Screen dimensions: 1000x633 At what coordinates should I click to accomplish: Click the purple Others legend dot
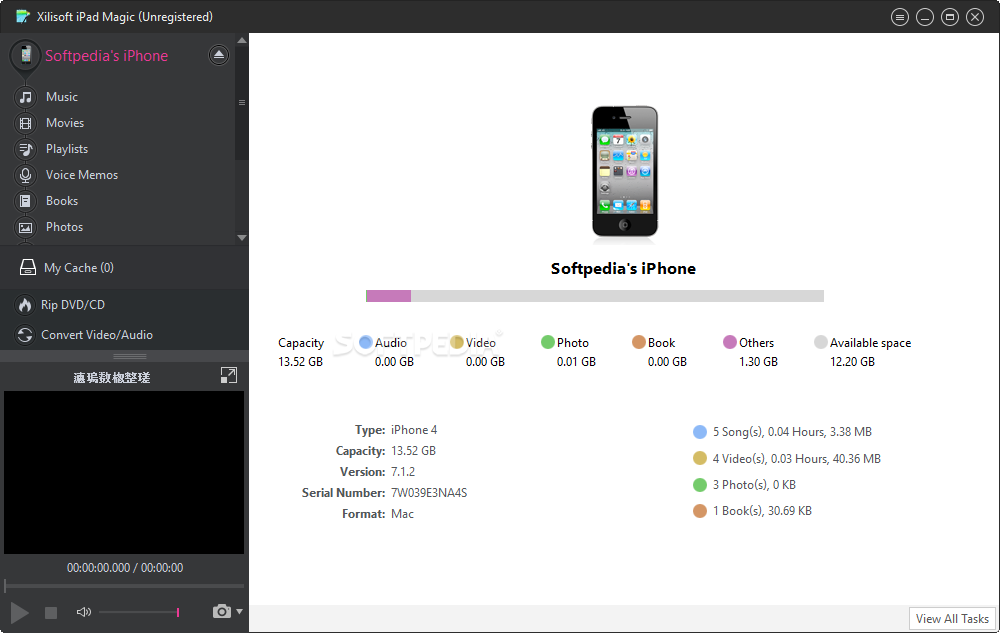point(730,342)
